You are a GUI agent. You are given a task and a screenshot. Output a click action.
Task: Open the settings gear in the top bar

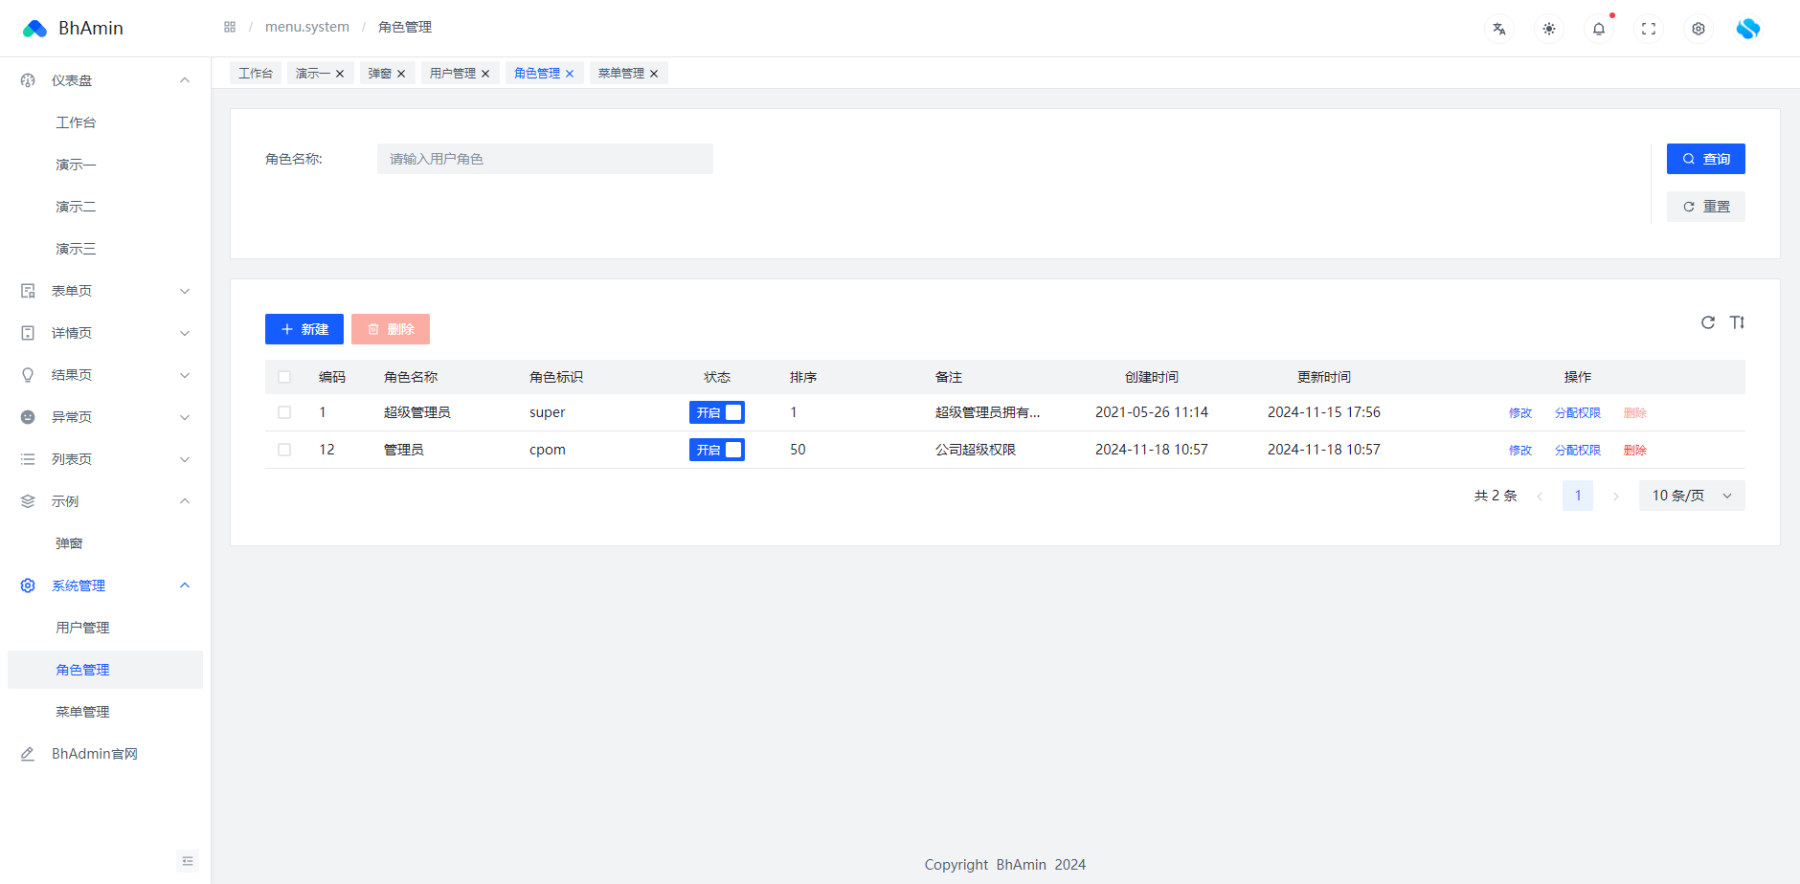click(x=1698, y=29)
